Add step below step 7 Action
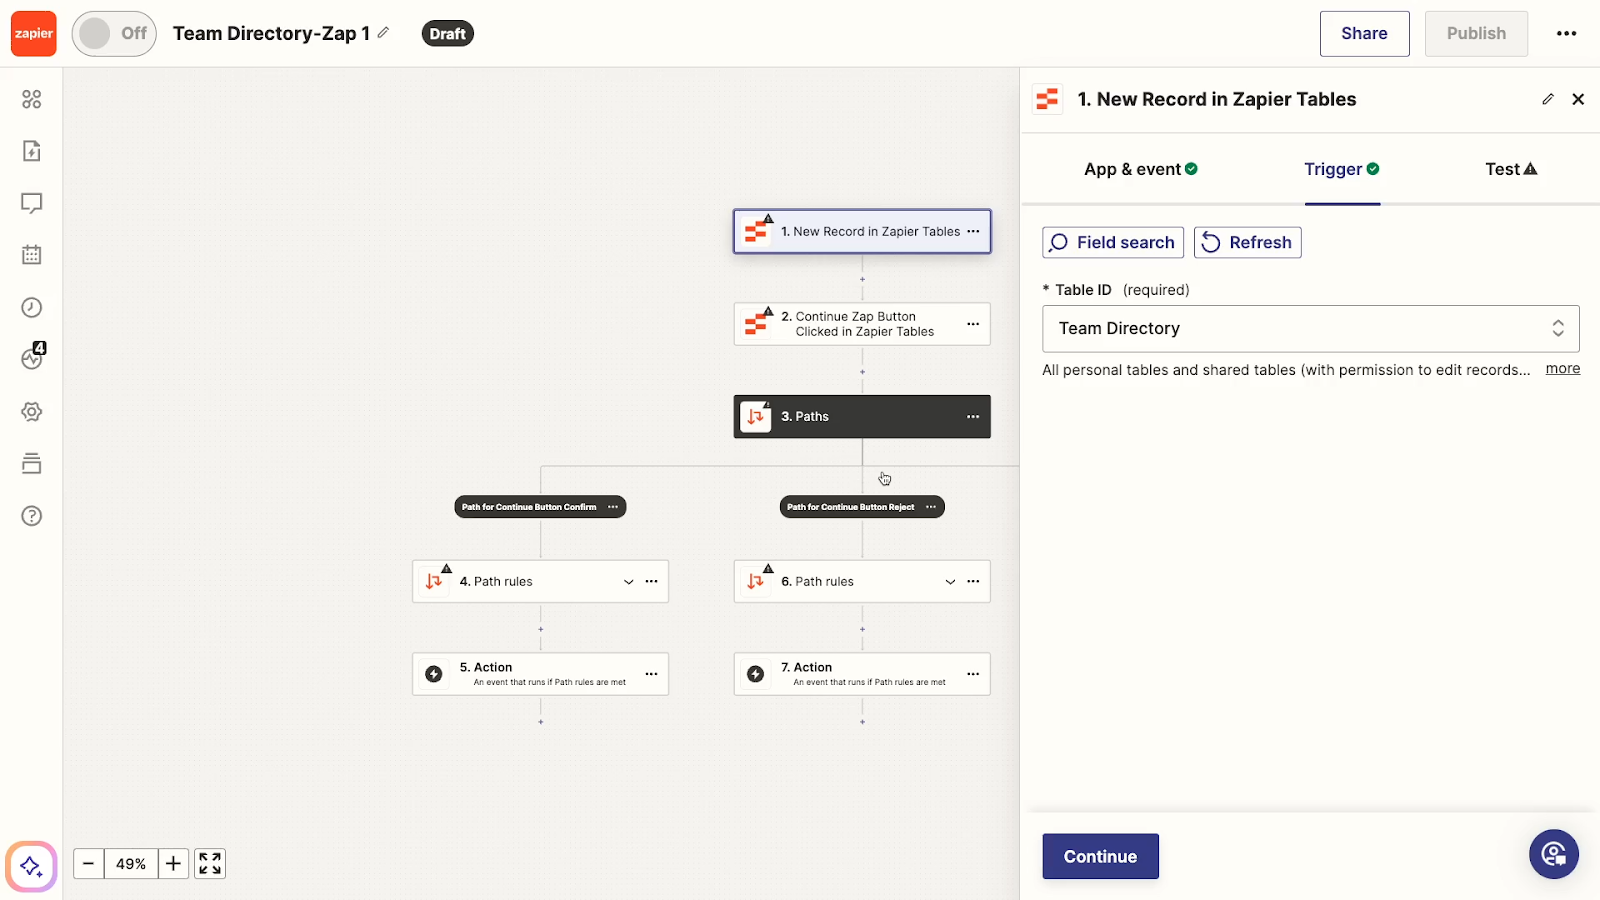Image resolution: width=1600 pixels, height=900 pixels. 862,722
